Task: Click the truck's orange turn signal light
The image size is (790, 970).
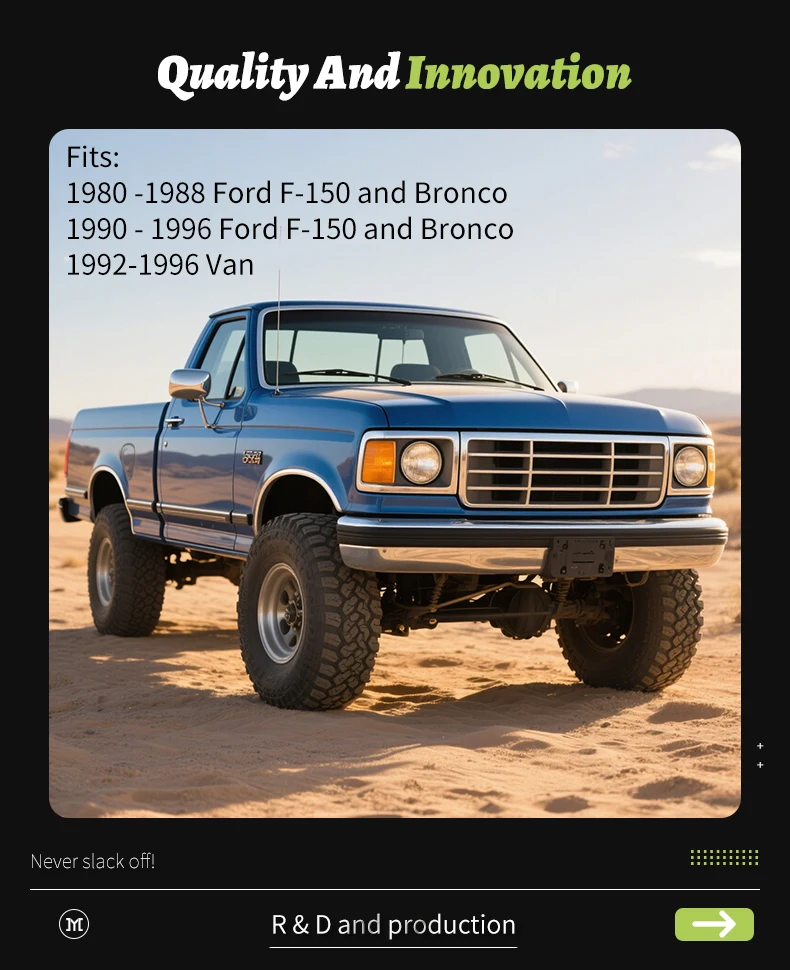Action: 378,462
